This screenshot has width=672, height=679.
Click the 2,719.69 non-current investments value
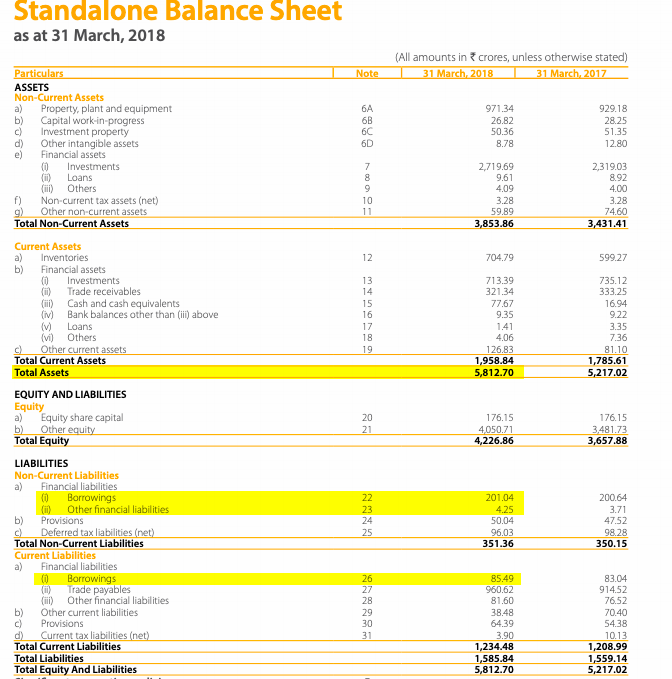click(496, 166)
